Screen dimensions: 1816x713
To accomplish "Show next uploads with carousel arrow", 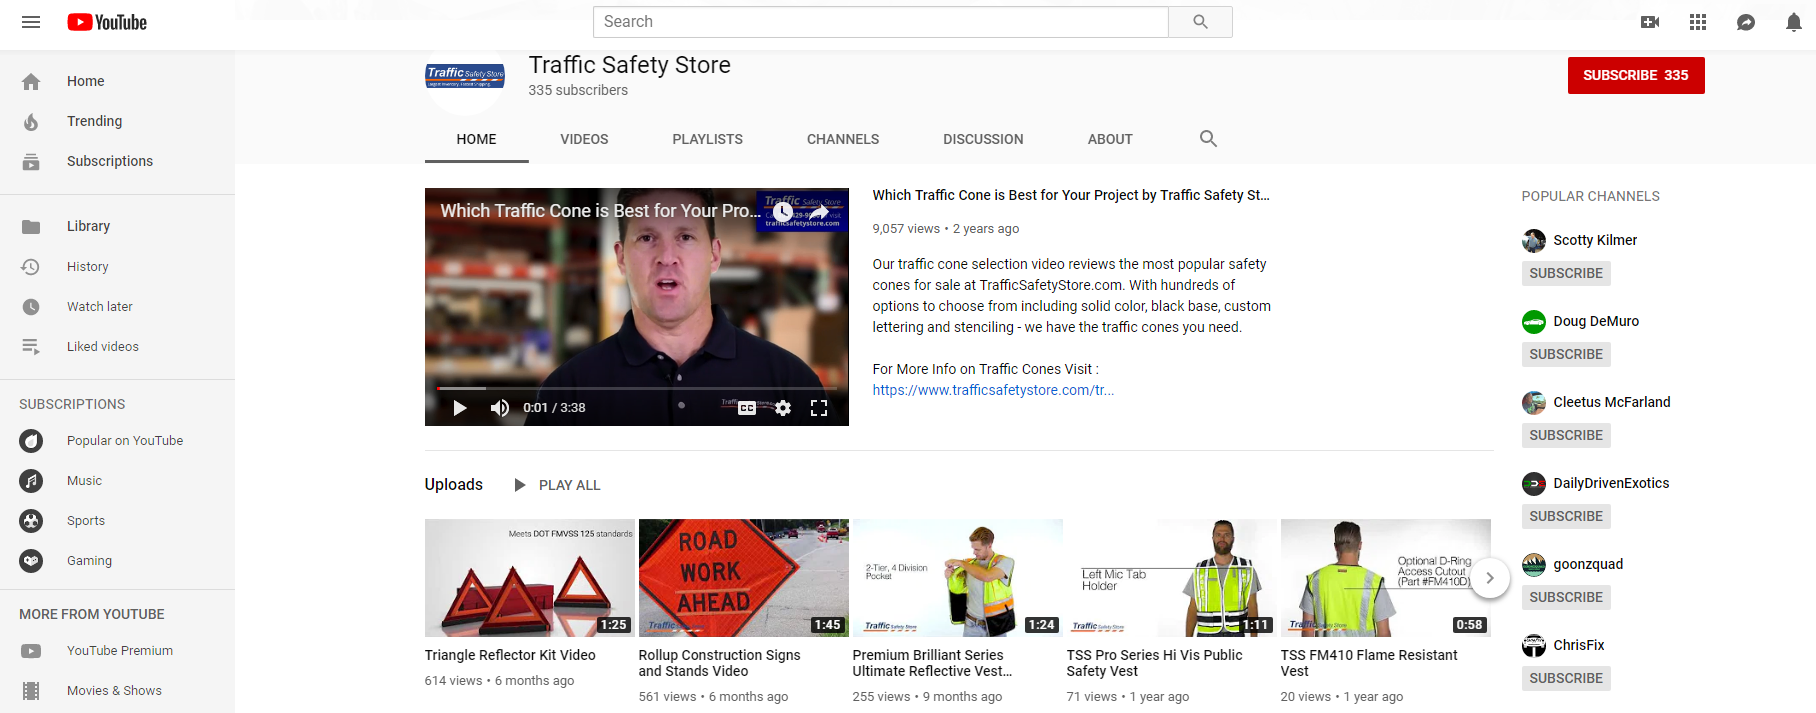I will click(1489, 578).
